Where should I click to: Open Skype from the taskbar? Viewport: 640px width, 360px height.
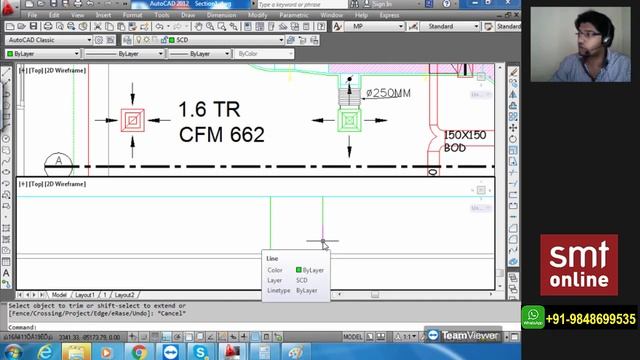pos(200,351)
